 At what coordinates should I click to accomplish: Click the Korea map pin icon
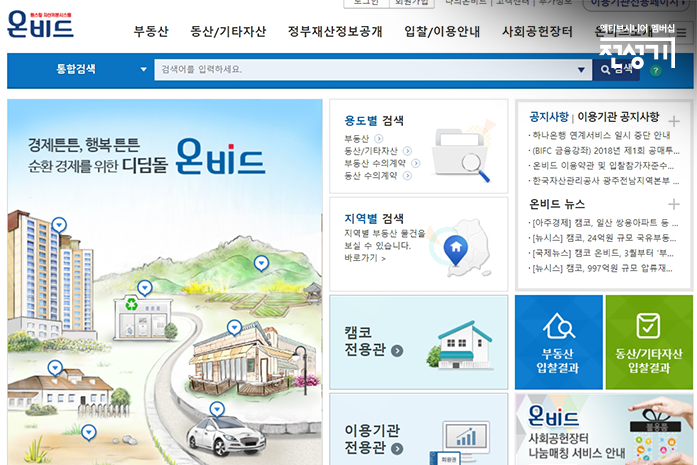click(x=457, y=249)
